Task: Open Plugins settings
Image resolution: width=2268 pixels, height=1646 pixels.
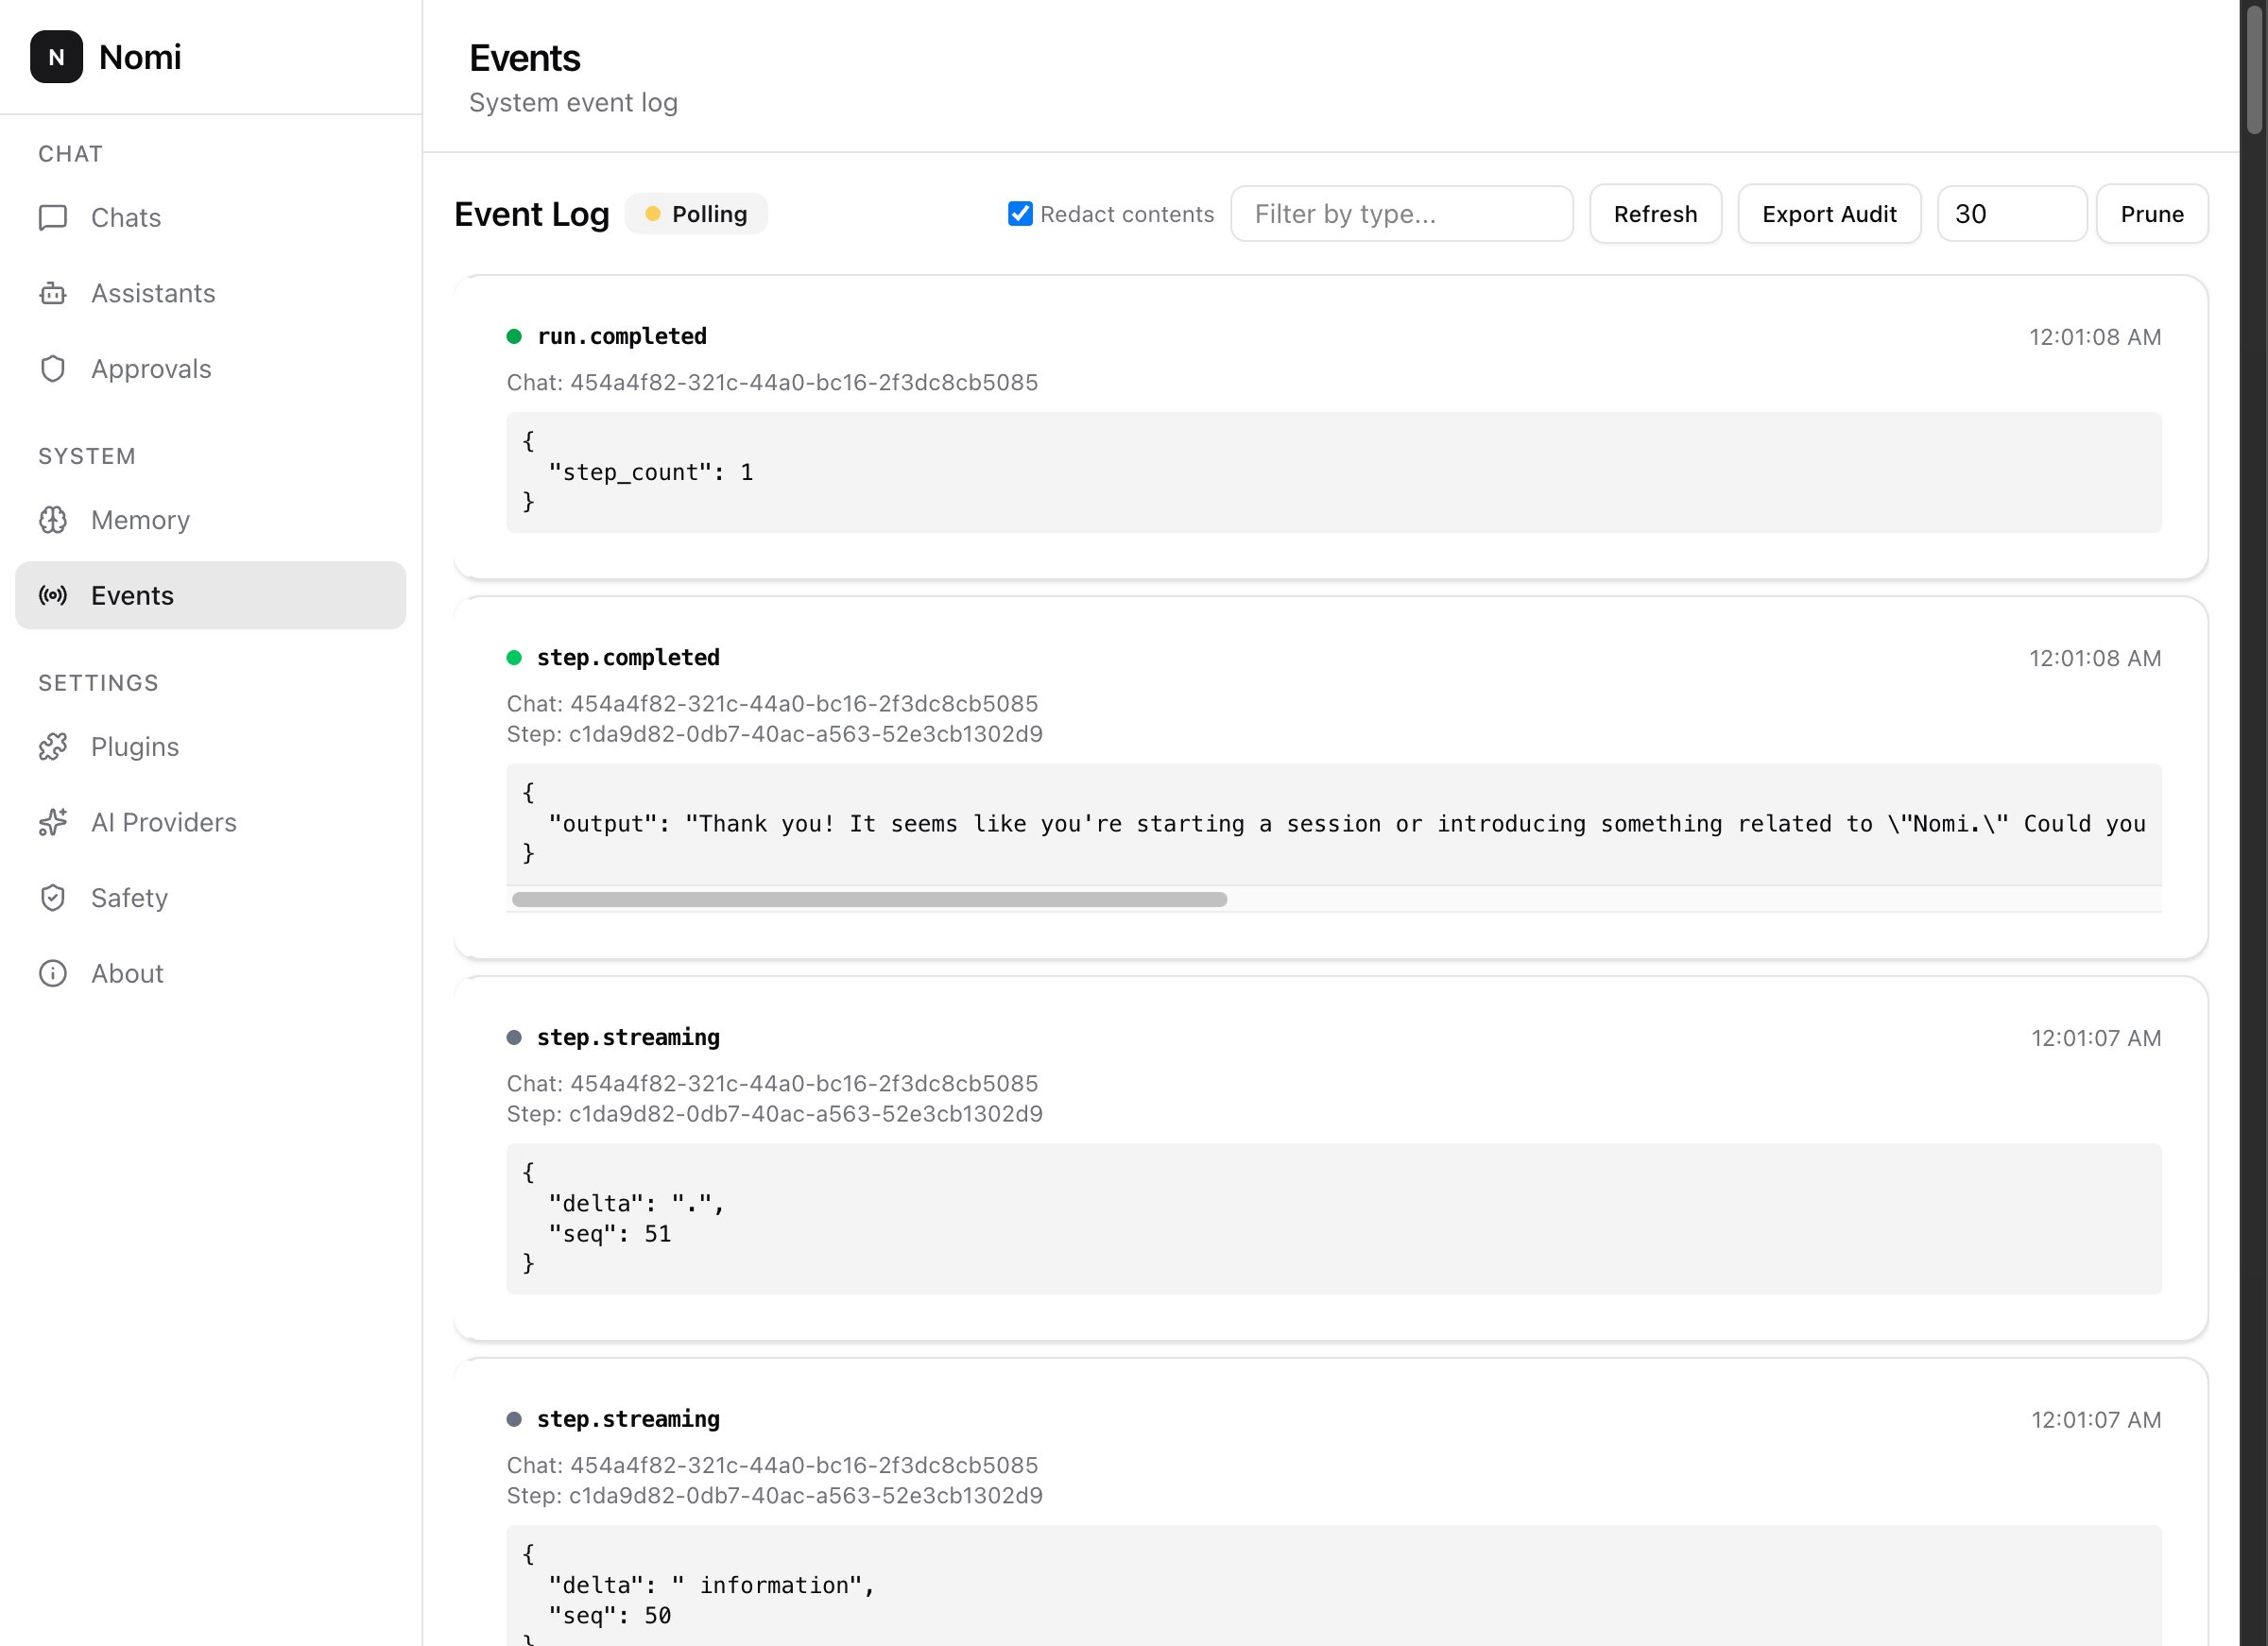Action: coord(211,747)
